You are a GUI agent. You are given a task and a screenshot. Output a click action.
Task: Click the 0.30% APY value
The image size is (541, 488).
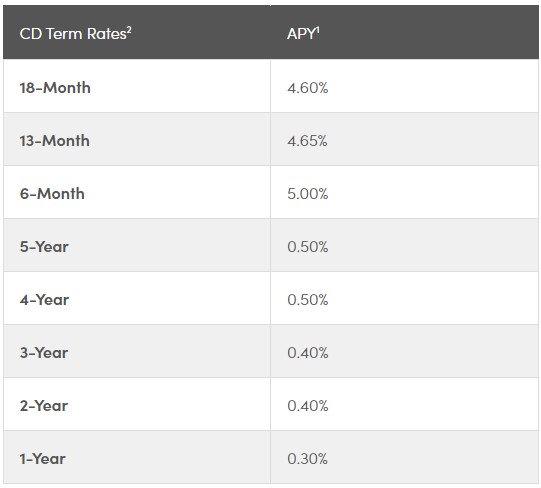(x=307, y=459)
